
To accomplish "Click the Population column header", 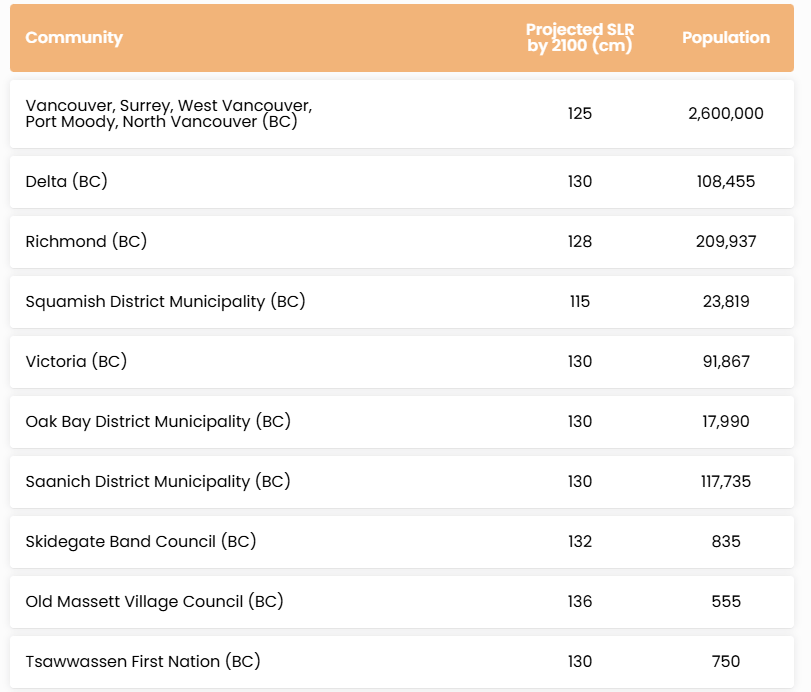I will point(726,37).
